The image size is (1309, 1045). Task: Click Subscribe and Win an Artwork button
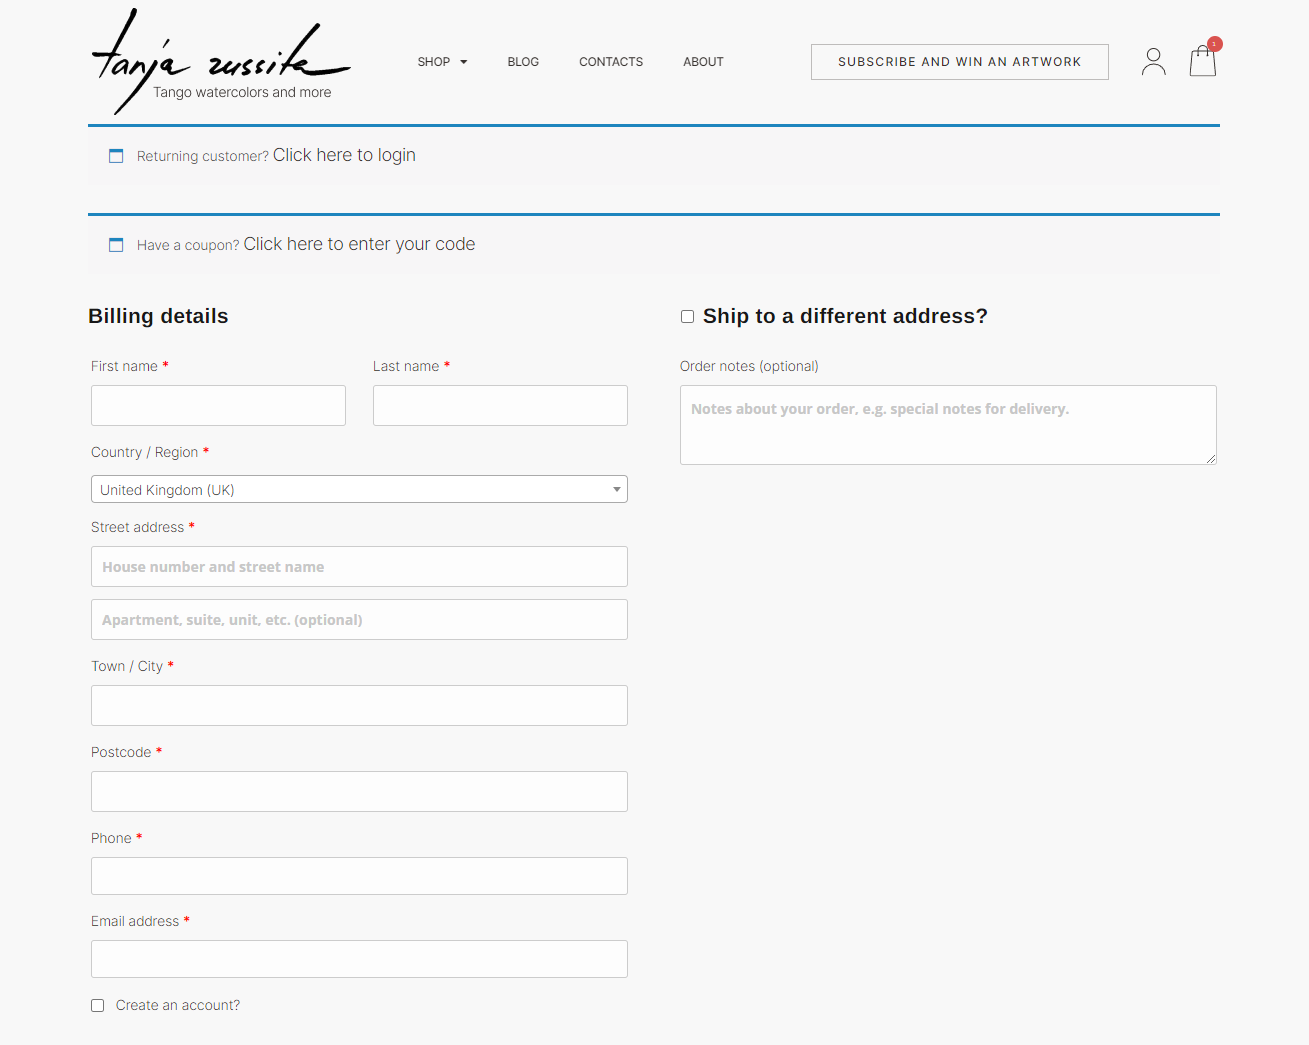pyautogui.click(x=959, y=62)
